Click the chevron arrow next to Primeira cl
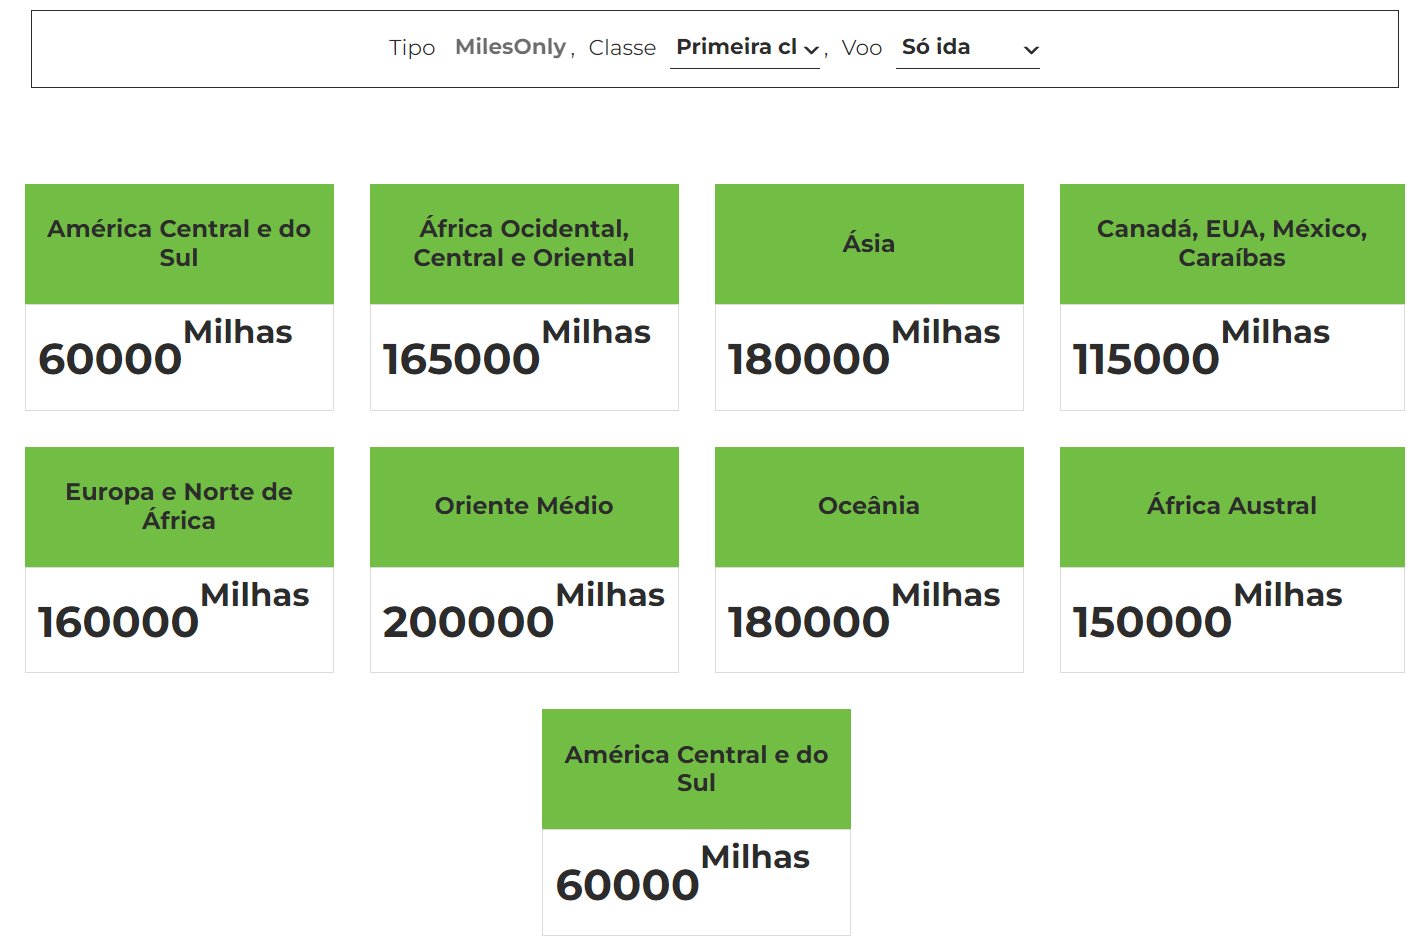Screen dimensions: 1425x947 click(x=811, y=50)
